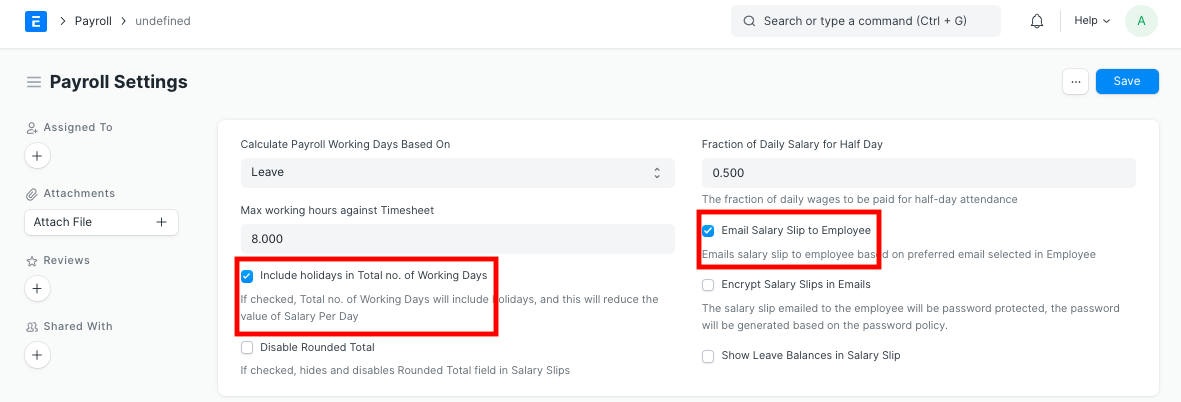Click the plus icon under Assigned To
Screen dimensions: 1181x402
coord(37,156)
